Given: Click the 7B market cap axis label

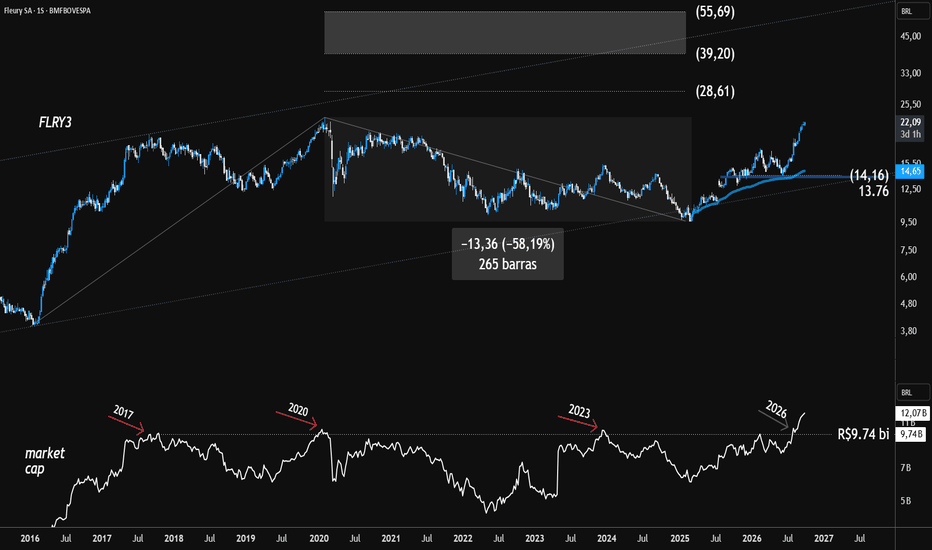Looking at the screenshot, I should (905, 468).
